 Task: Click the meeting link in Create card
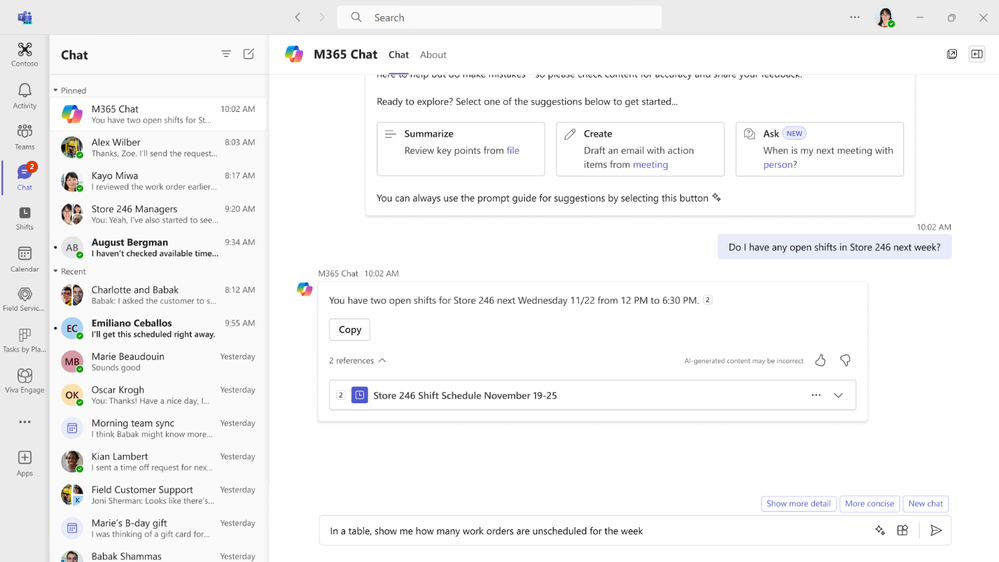pyautogui.click(x=650, y=164)
